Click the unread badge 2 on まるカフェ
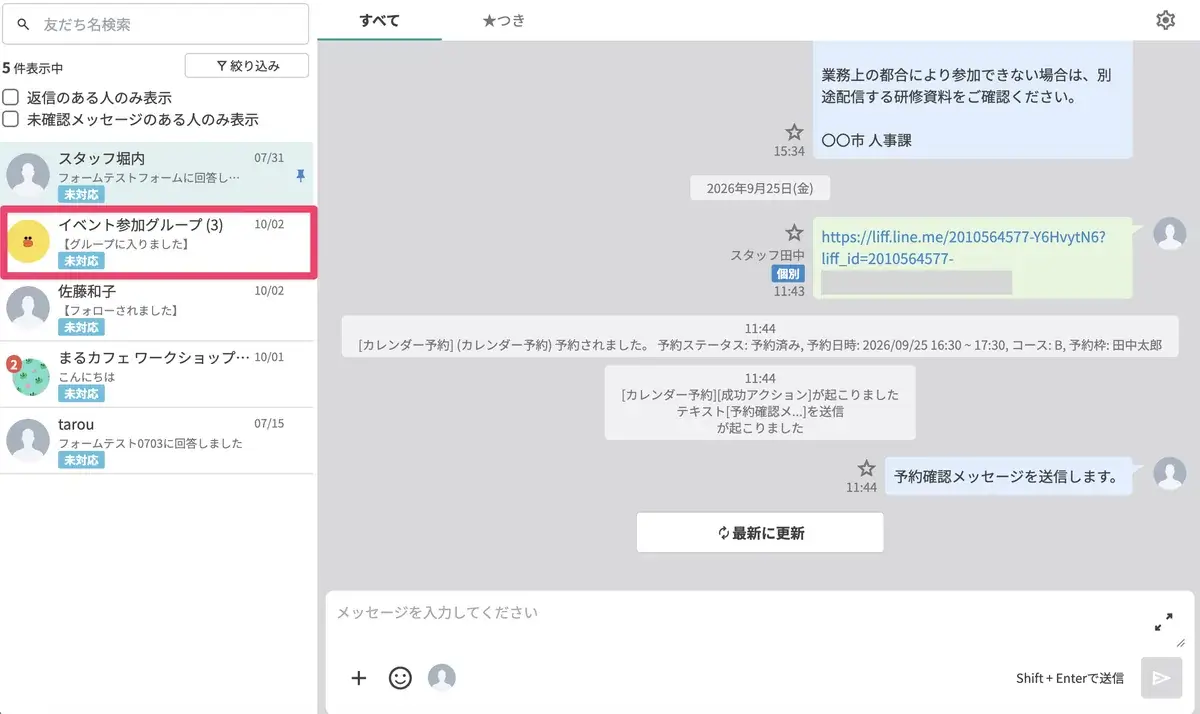1200x714 pixels. pyautogui.click(x=13, y=364)
